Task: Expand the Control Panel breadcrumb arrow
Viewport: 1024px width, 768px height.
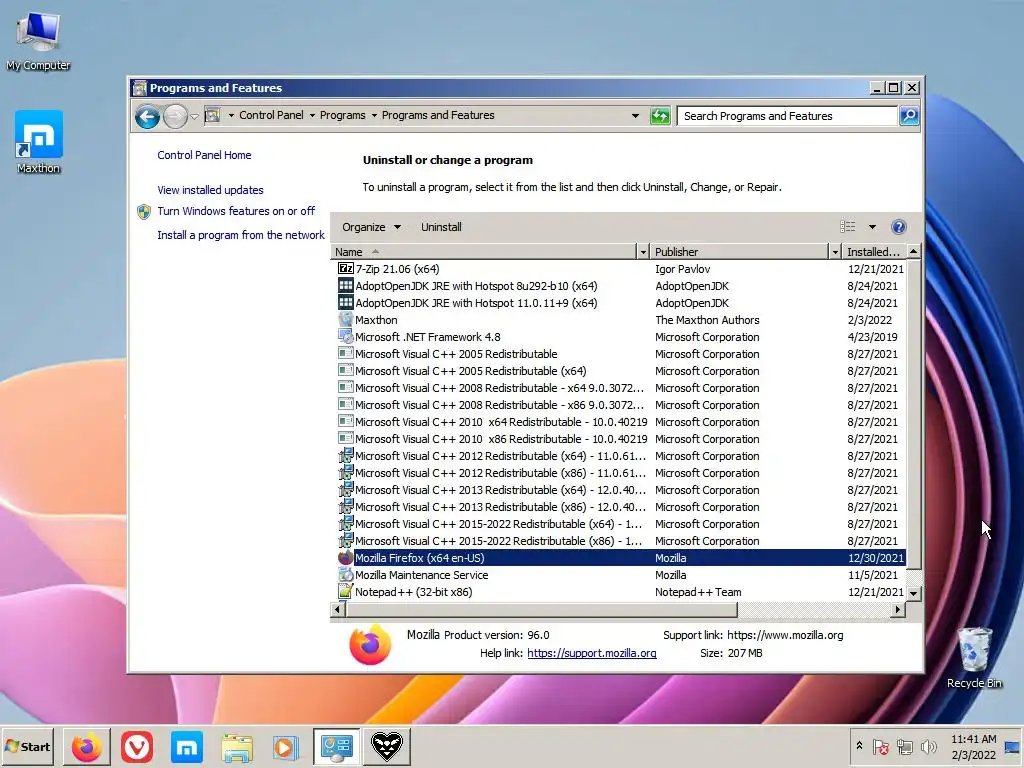Action: tap(312, 116)
